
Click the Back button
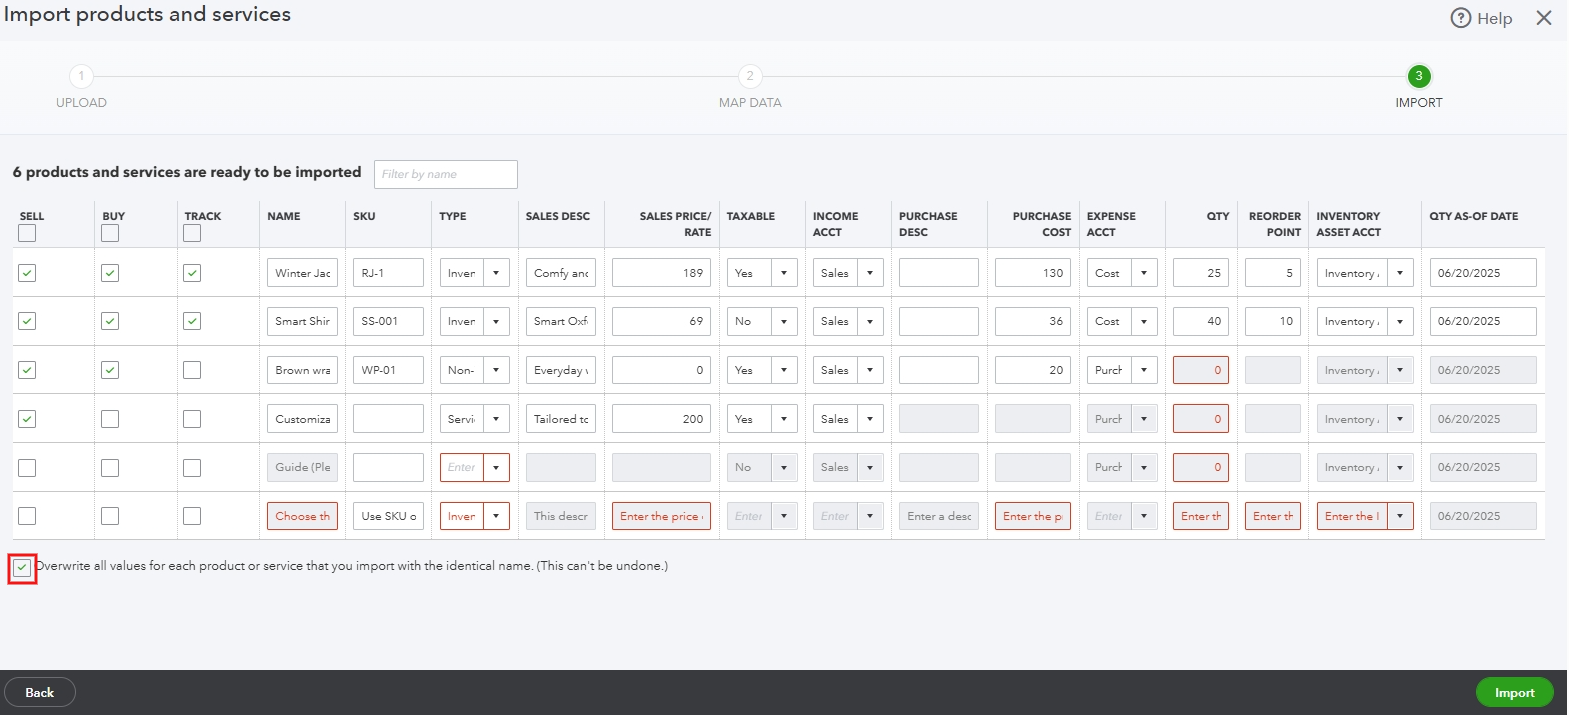40,692
